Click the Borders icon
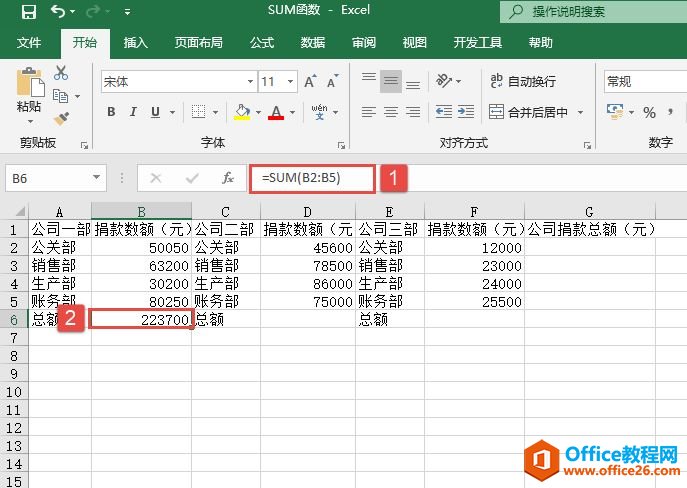The image size is (687, 488). tap(198, 112)
